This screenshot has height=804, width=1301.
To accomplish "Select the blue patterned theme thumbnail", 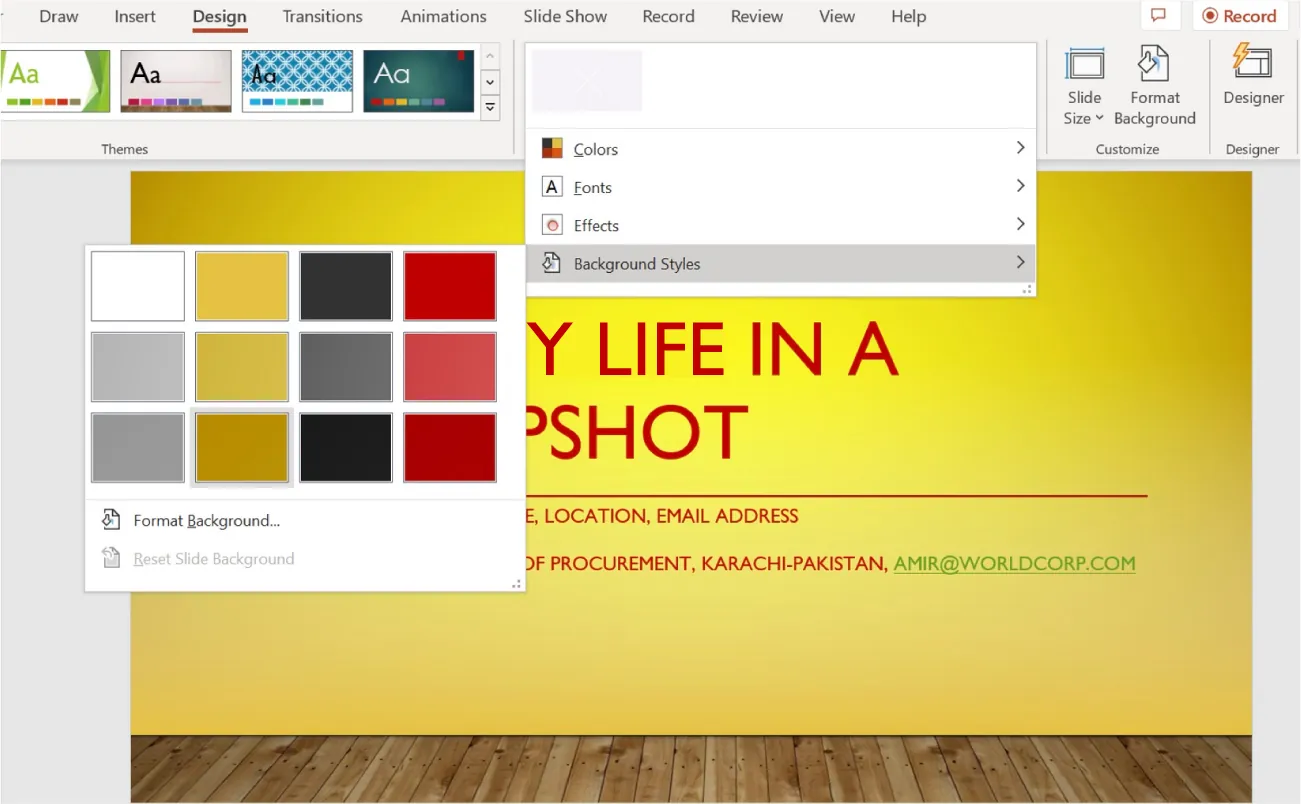I will point(296,80).
